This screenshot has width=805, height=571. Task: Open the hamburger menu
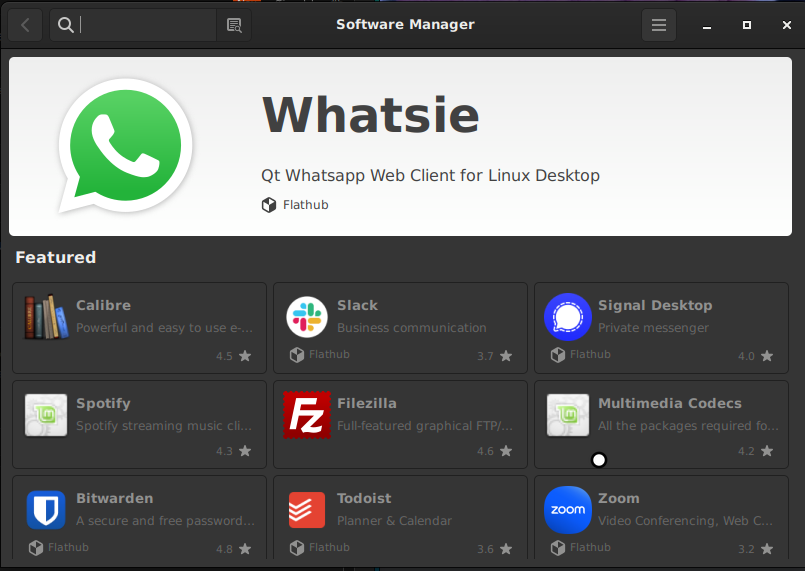pos(659,25)
